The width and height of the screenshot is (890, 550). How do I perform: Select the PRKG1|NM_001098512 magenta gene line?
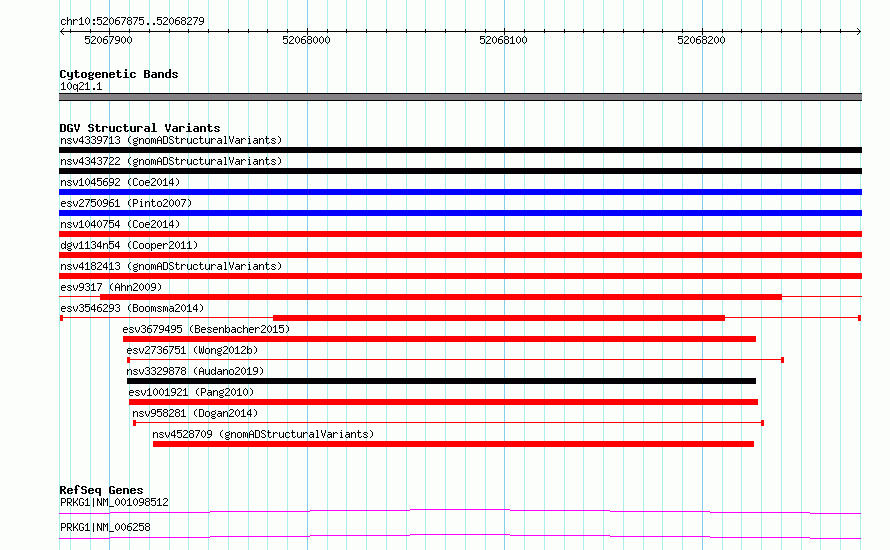[460, 511]
